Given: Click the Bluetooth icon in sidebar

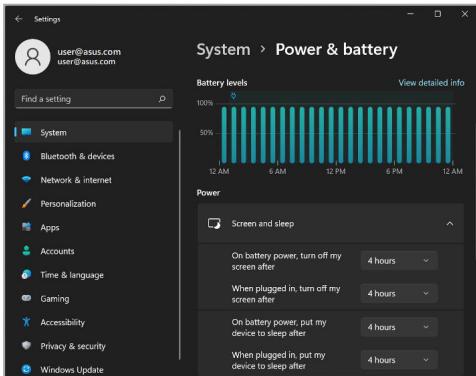Looking at the screenshot, I should coord(27,156).
